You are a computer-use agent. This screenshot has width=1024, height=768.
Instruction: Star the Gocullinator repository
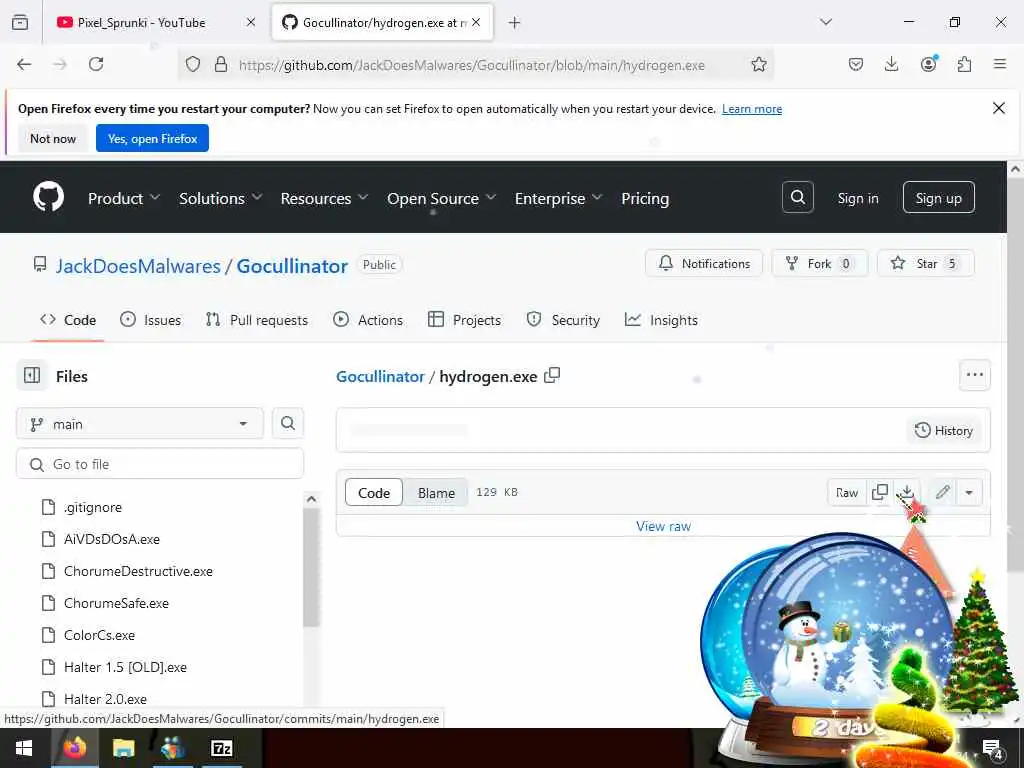[926, 263]
